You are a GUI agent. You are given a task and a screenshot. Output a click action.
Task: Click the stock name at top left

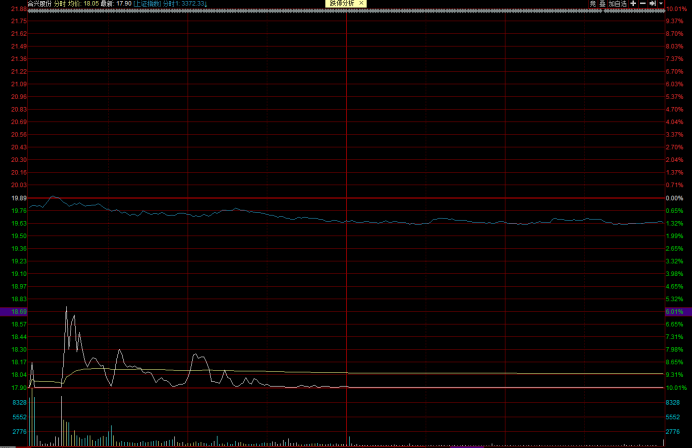[x=39, y=4]
